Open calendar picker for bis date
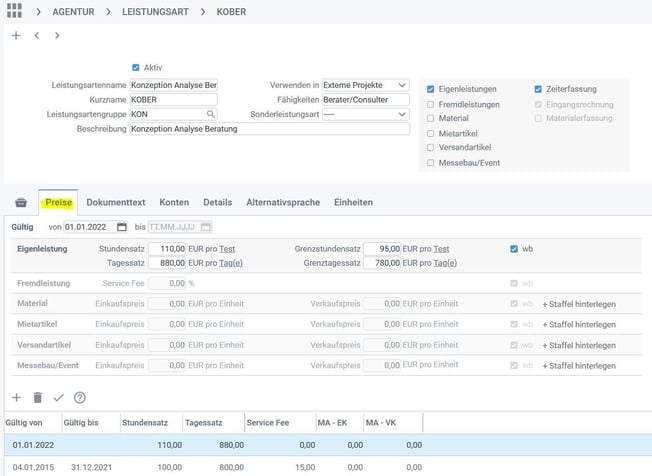Image resolution: width=652 pixels, height=476 pixels. [205, 227]
